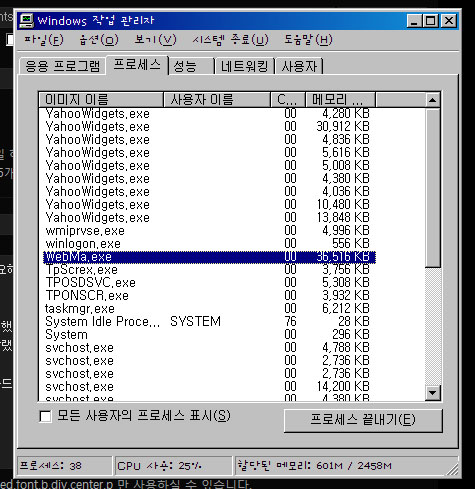The width and height of the screenshot is (475, 489).
Task: Click the scrollbar down arrow
Action: tap(432, 392)
